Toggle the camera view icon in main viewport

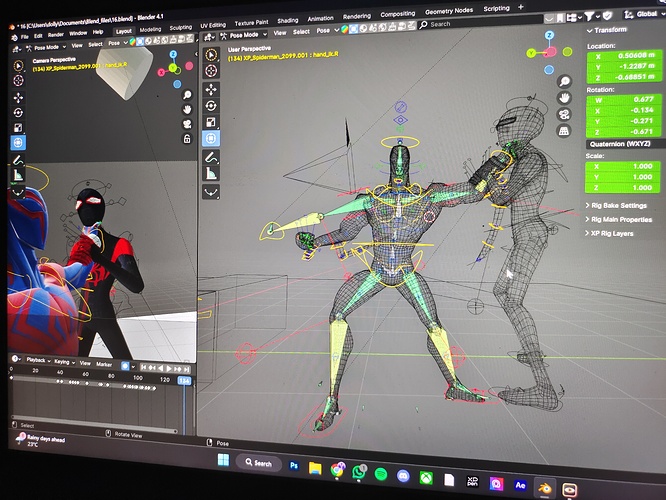[x=564, y=114]
